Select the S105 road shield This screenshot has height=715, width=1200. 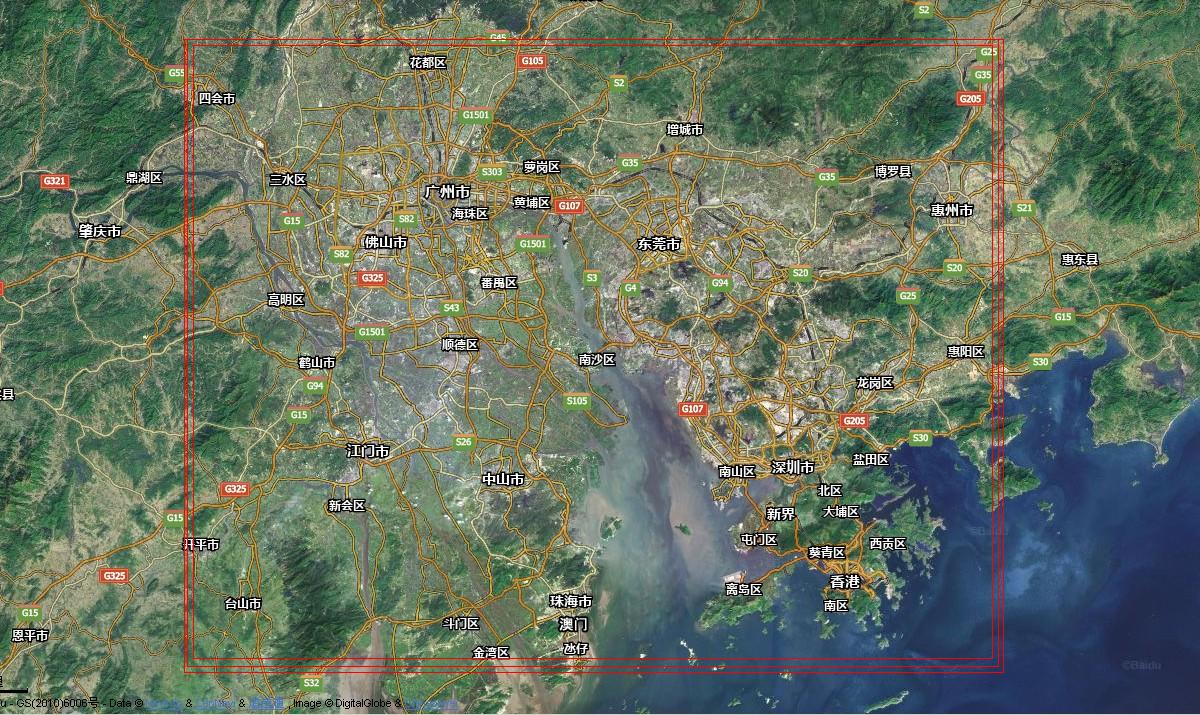point(577,401)
